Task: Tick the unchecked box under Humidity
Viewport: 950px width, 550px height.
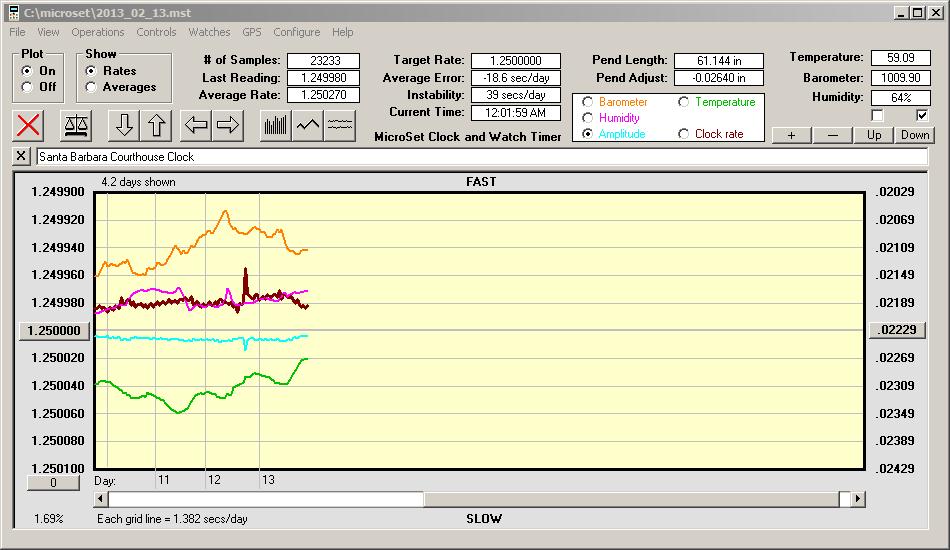Action: point(877,115)
